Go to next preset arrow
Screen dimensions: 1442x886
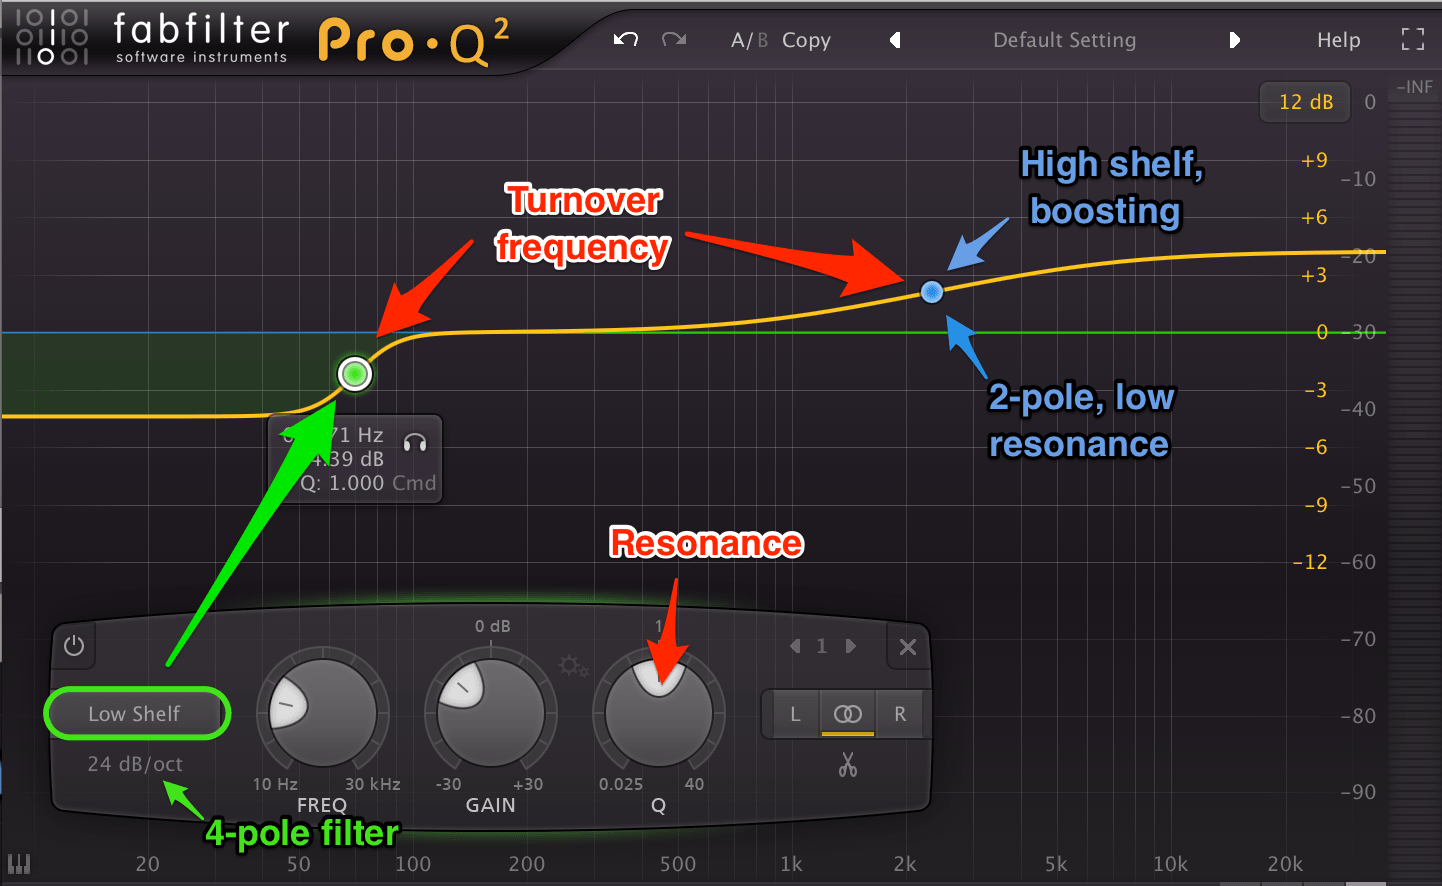pos(1234,40)
